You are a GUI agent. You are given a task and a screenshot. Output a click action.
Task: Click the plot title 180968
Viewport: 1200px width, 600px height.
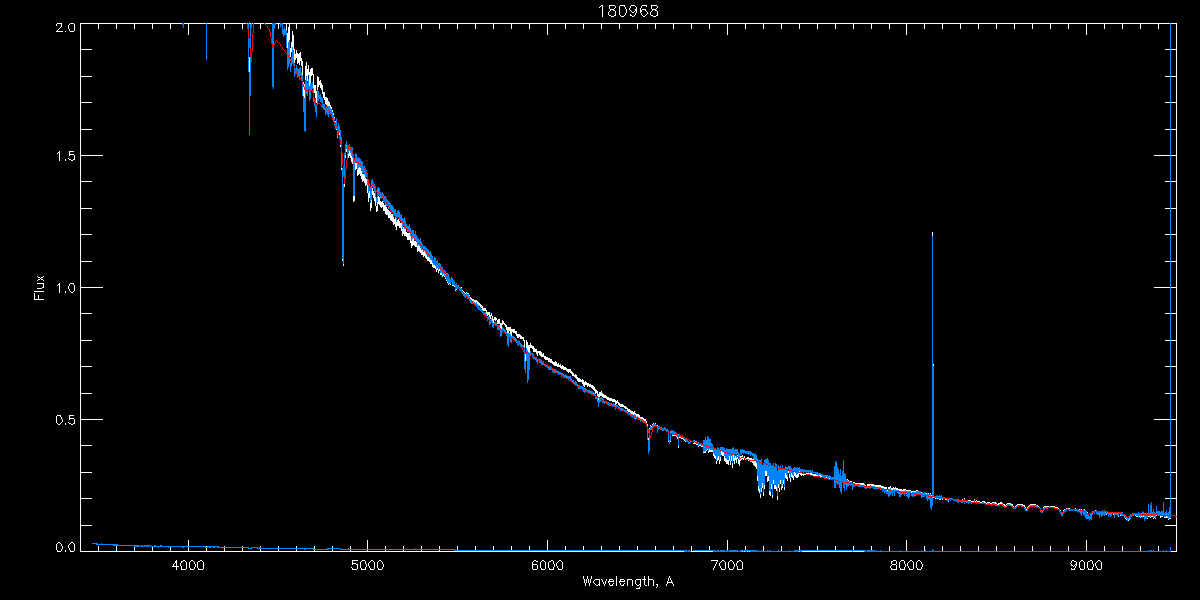pyautogui.click(x=628, y=11)
